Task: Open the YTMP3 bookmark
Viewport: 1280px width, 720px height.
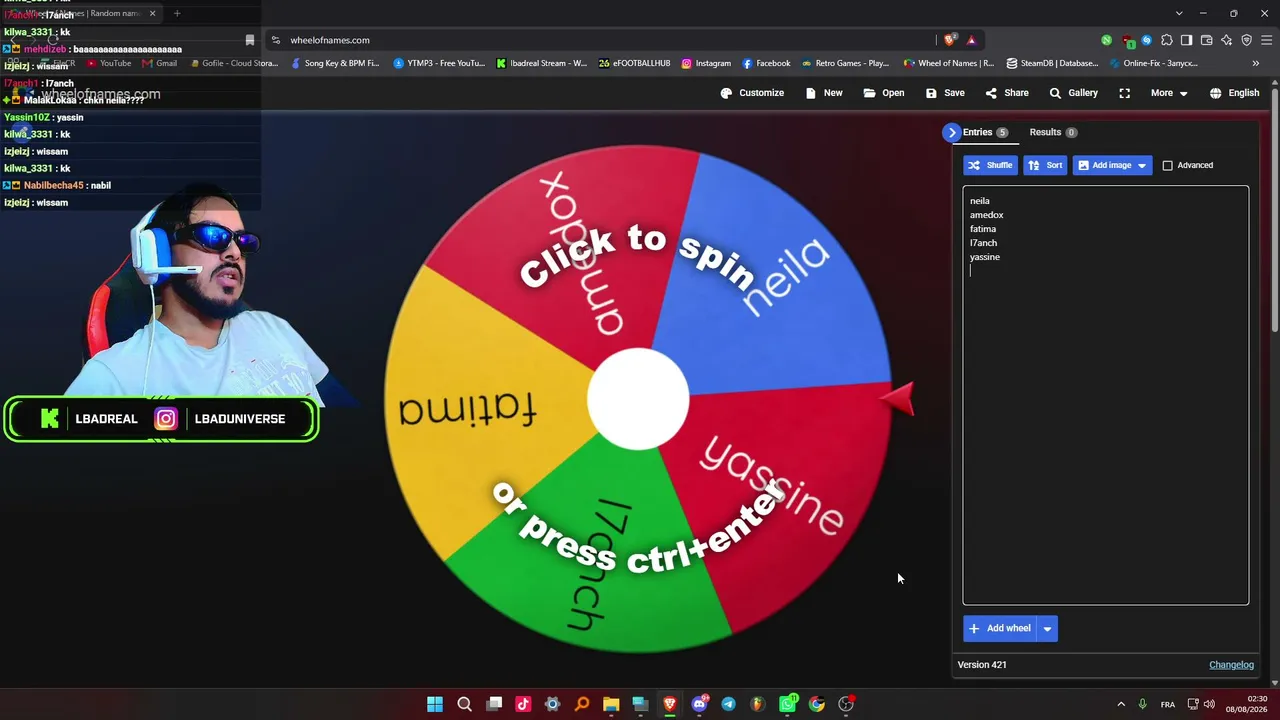Action: tap(439, 63)
